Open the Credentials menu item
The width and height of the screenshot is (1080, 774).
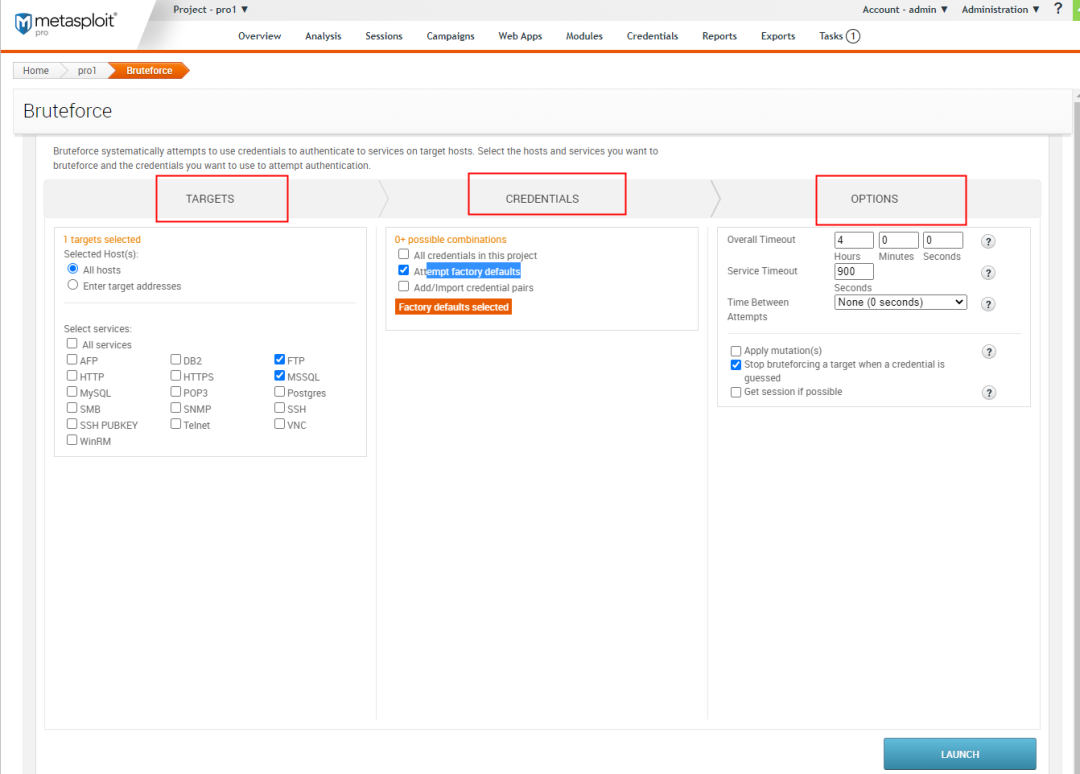click(x=652, y=36)
